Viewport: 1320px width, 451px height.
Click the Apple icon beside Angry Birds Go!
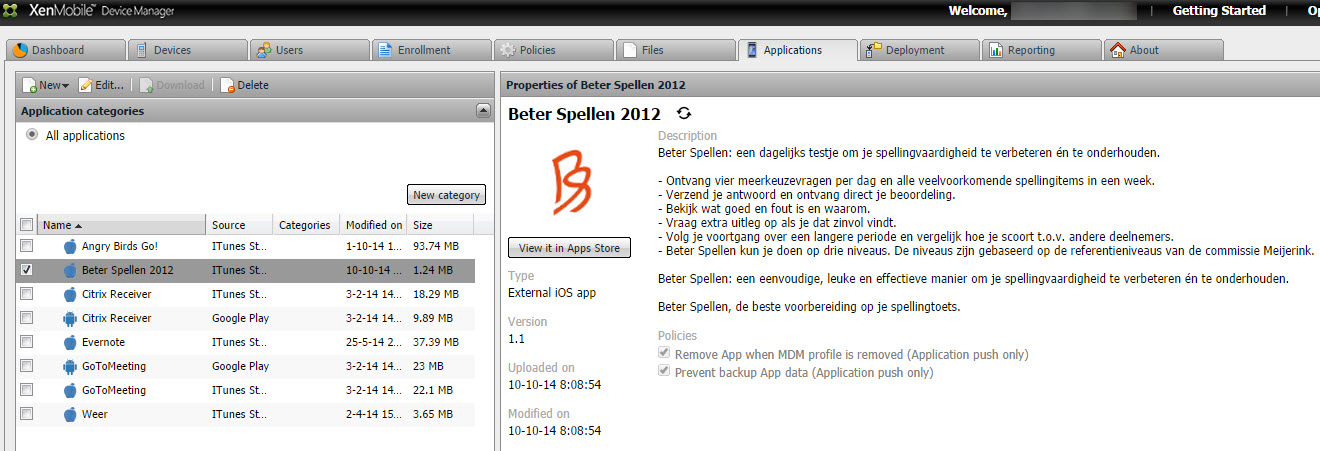[x=69, y=246]
